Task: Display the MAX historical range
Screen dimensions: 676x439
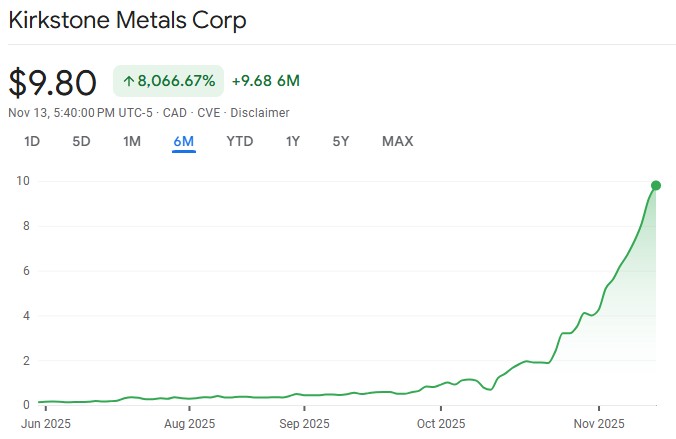Action: [x=397, y=141]
